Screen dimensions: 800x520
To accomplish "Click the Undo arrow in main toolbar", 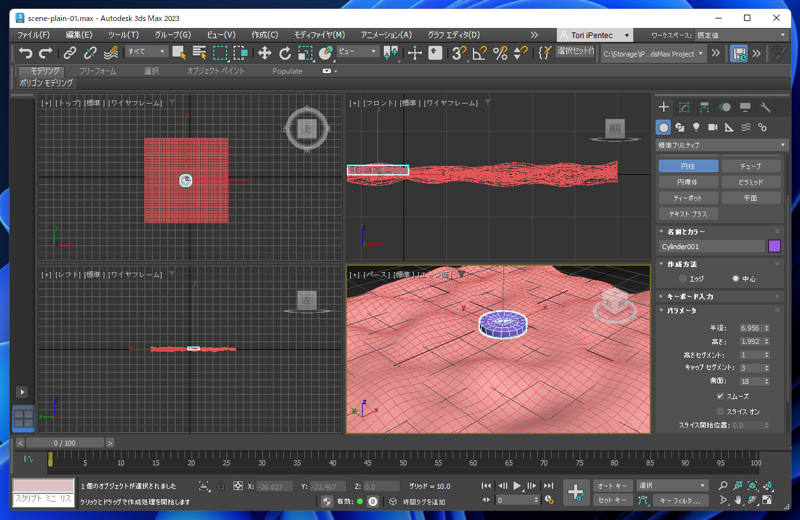I will (x=25, y=53).
